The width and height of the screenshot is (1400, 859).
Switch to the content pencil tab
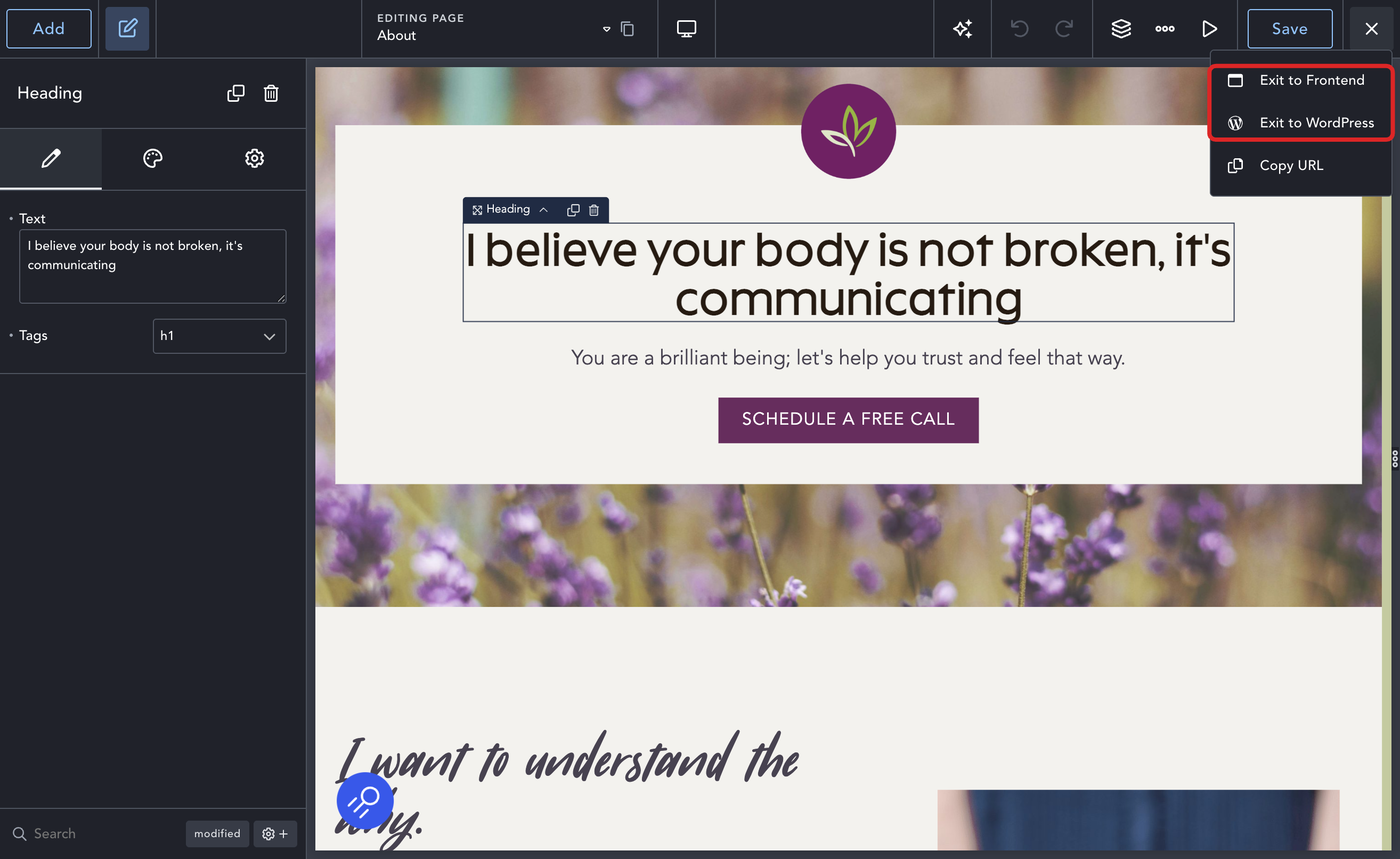pyautogui.click(x=51, y=158)
